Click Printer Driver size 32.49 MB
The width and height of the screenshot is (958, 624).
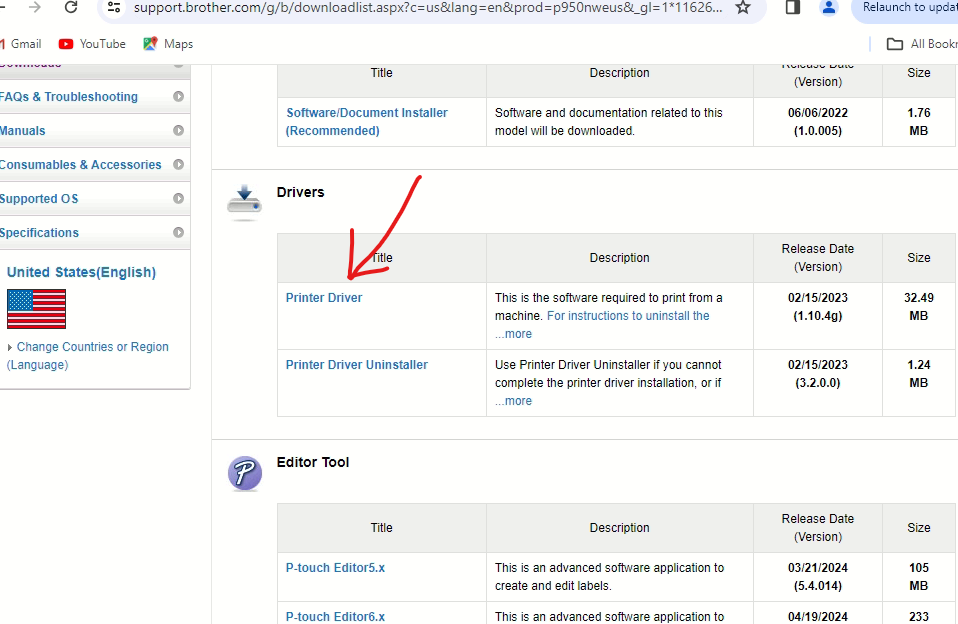(918, 307)
